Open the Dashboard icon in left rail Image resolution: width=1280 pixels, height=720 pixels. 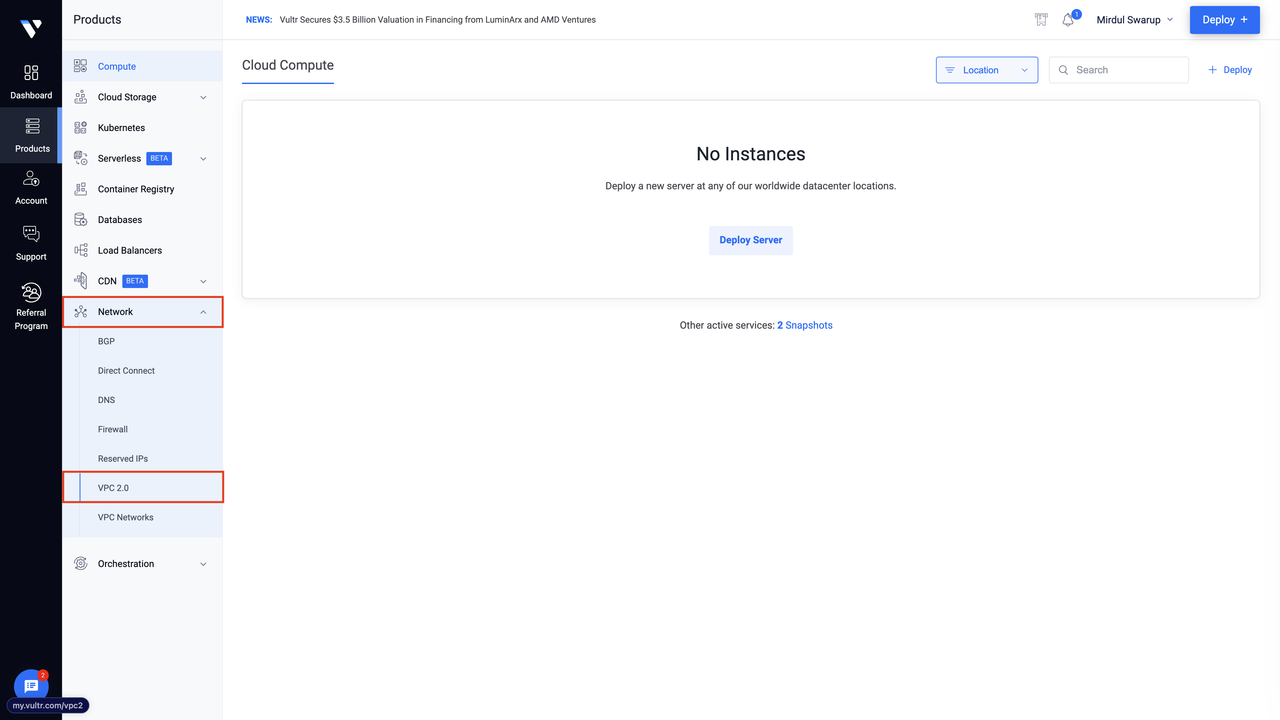[31, 73]
